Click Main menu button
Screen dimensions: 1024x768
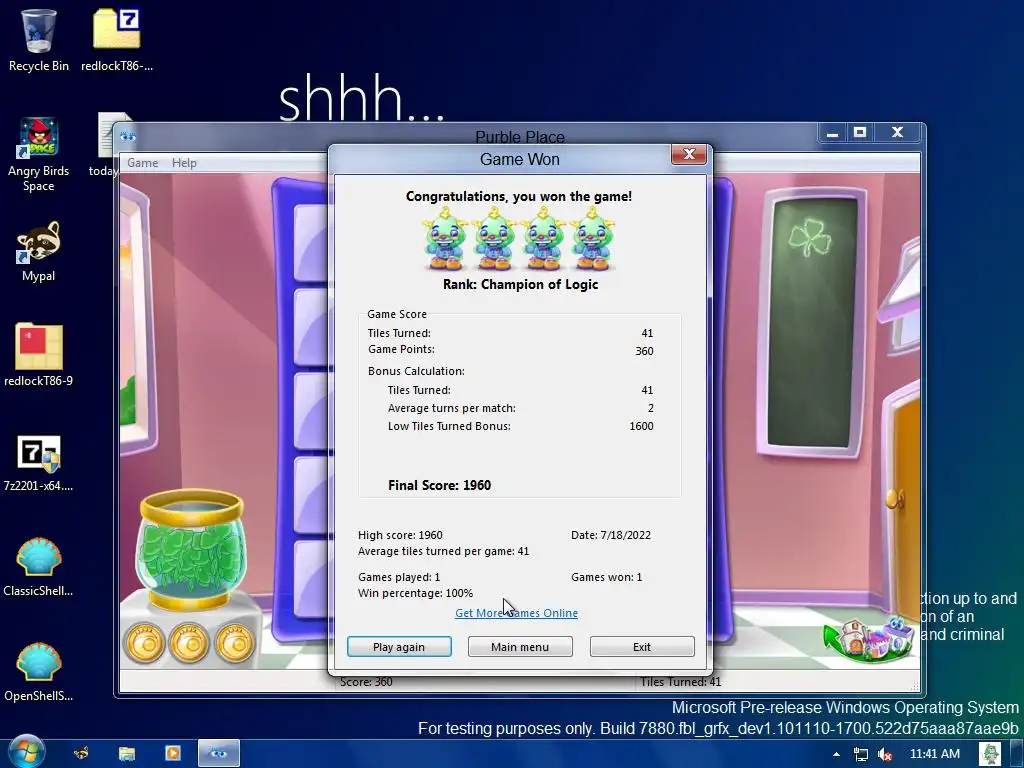point(520,647)
